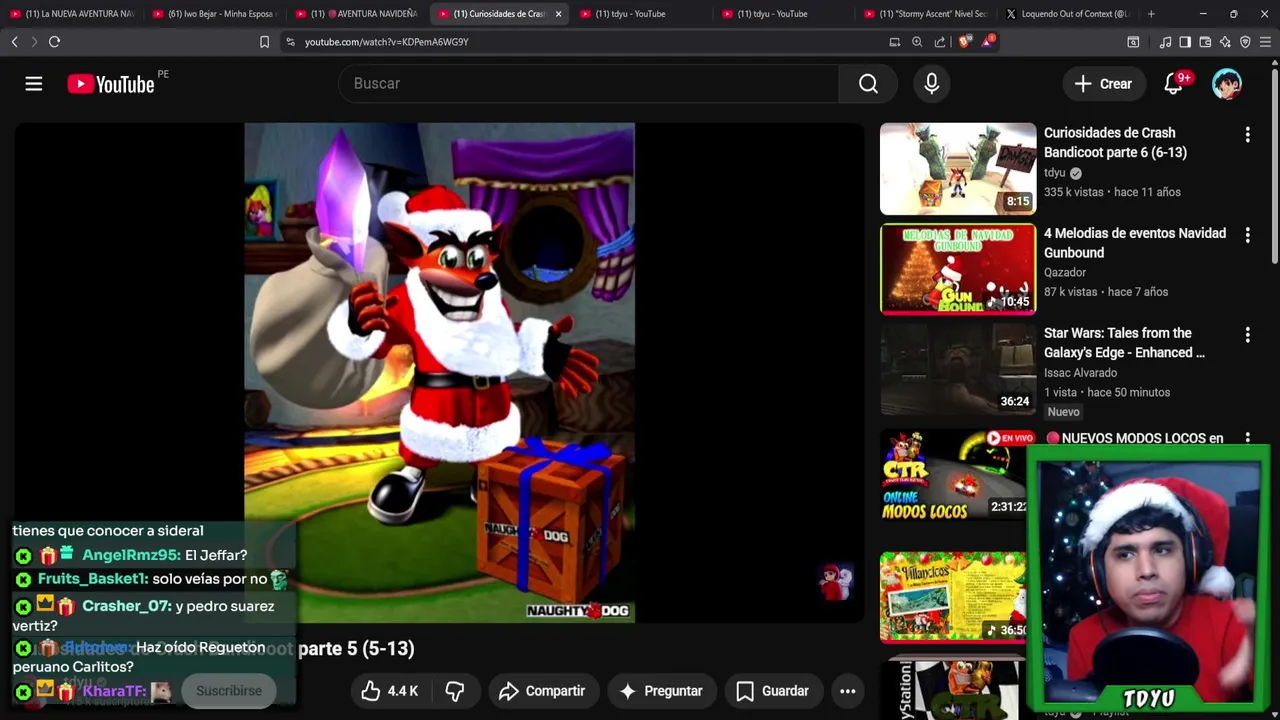Open the notifications bell

[1173, 84]
